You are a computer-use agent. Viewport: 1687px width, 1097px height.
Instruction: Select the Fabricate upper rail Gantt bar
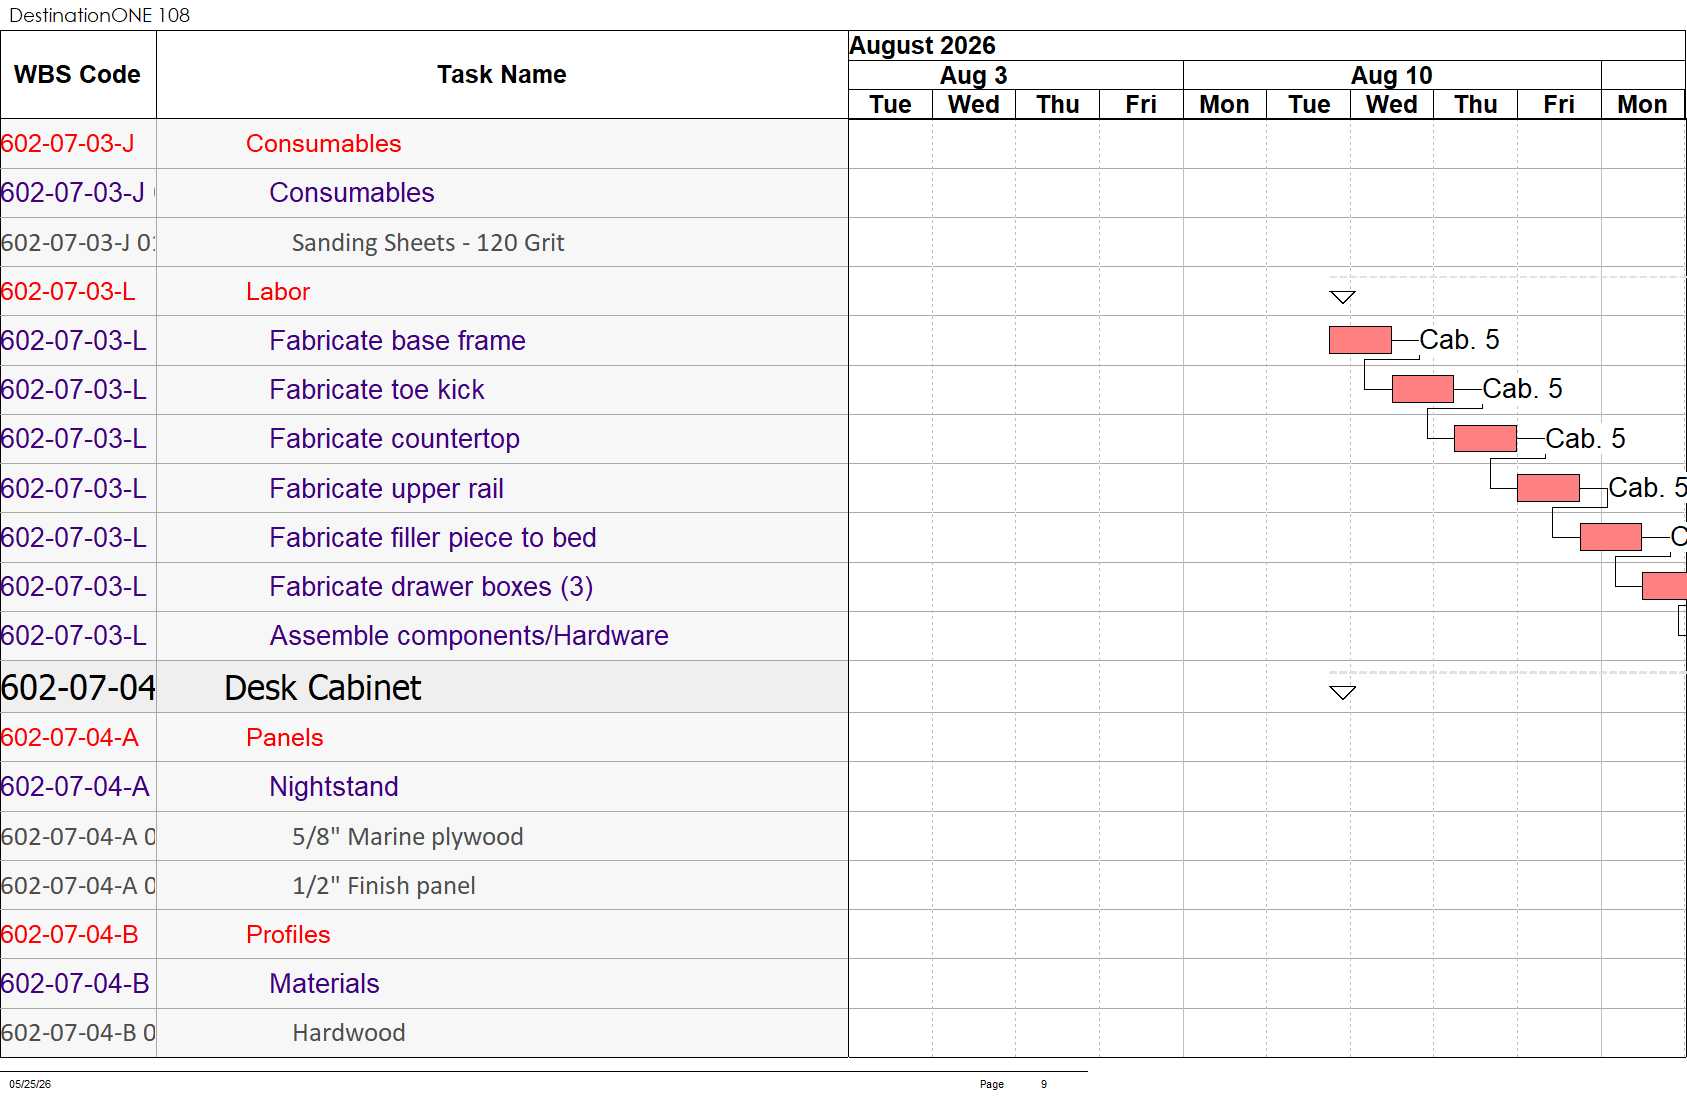click(1548, 488)
